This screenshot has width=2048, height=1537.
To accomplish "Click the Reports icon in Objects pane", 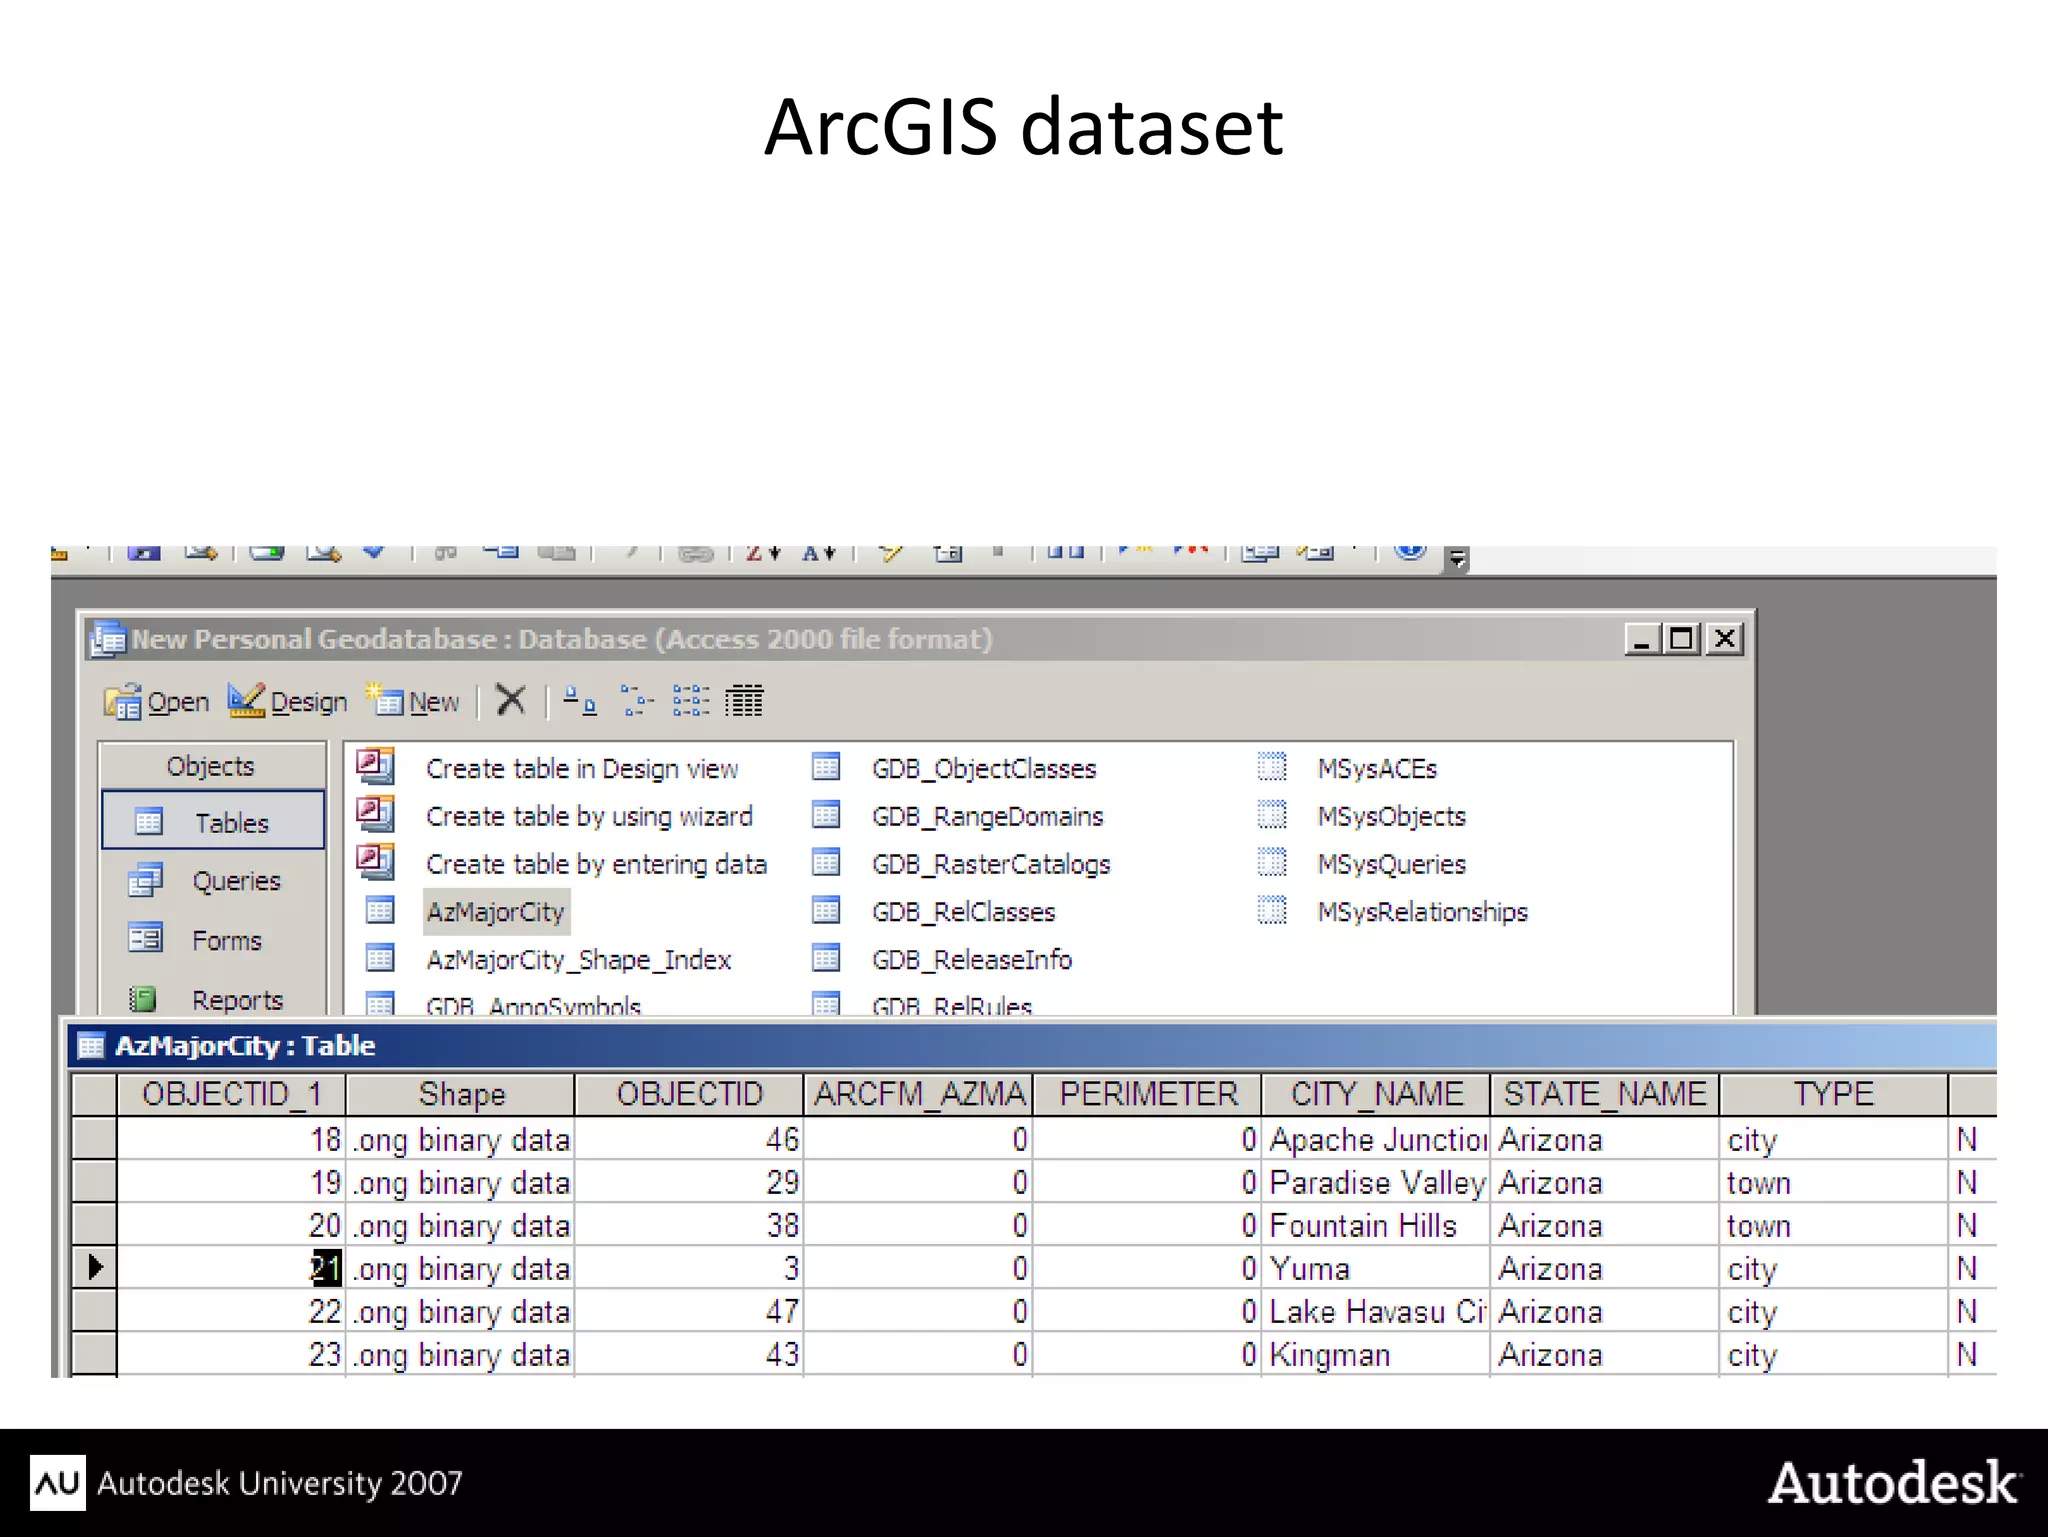I will click(x=143, y=998).
